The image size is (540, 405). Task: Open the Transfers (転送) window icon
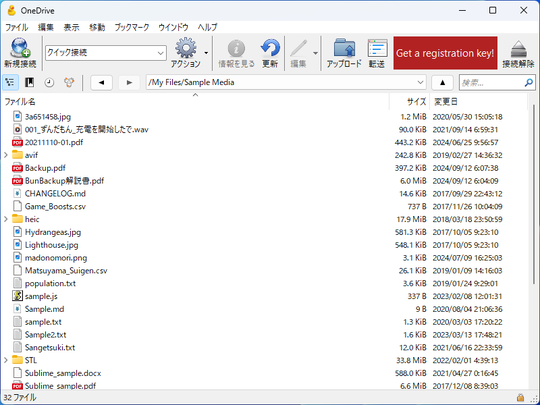(x=377, y=48)
